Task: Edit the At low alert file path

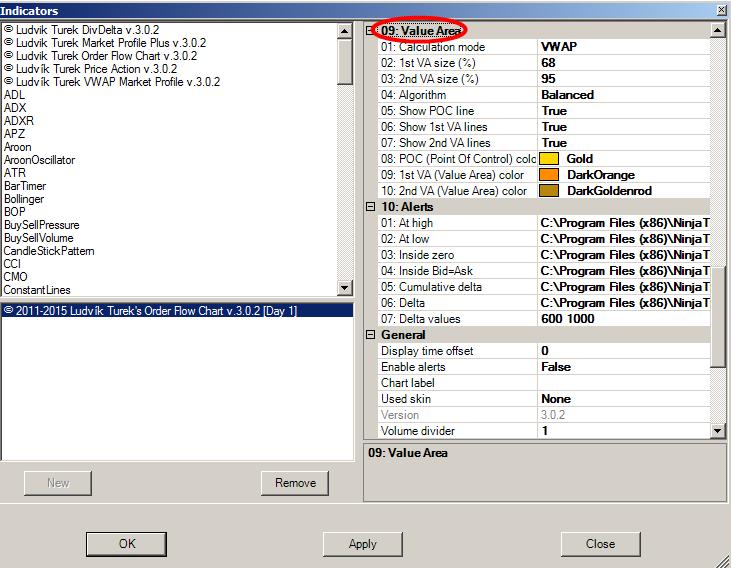Action: 624,239
